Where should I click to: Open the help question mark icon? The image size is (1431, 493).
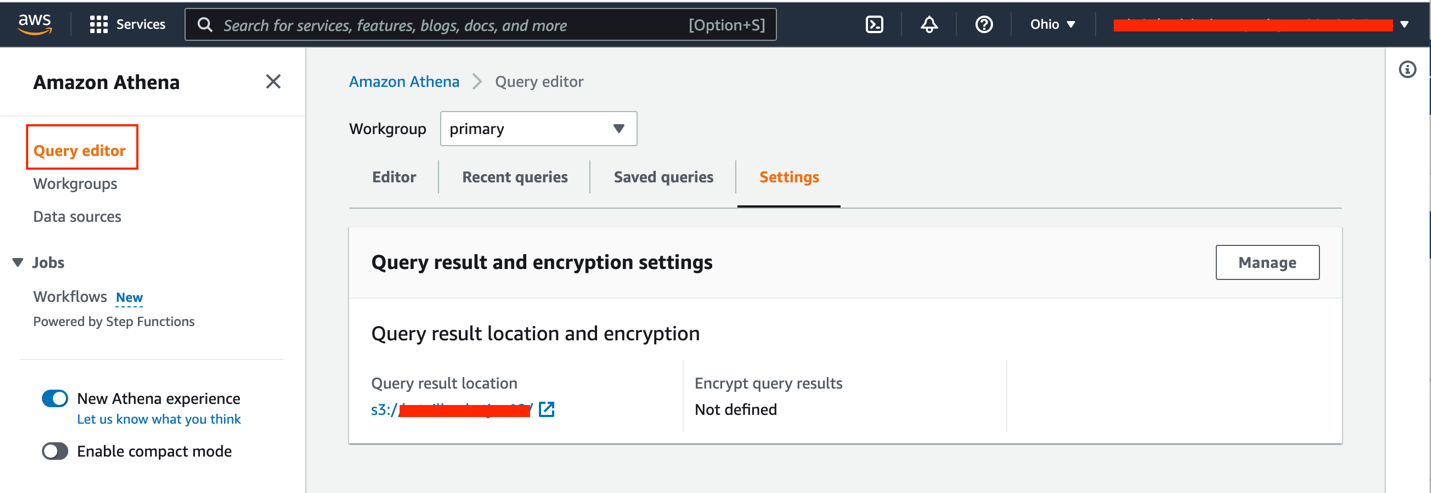click(984, 24)
